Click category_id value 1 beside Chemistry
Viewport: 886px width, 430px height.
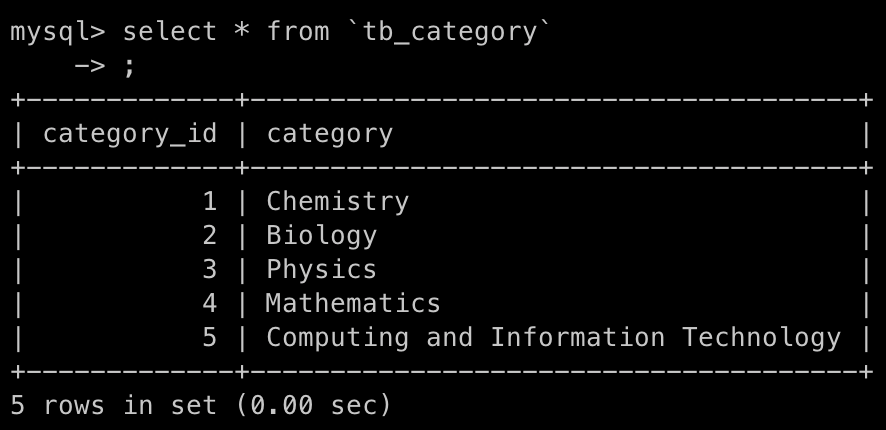(x=209, y=202)
